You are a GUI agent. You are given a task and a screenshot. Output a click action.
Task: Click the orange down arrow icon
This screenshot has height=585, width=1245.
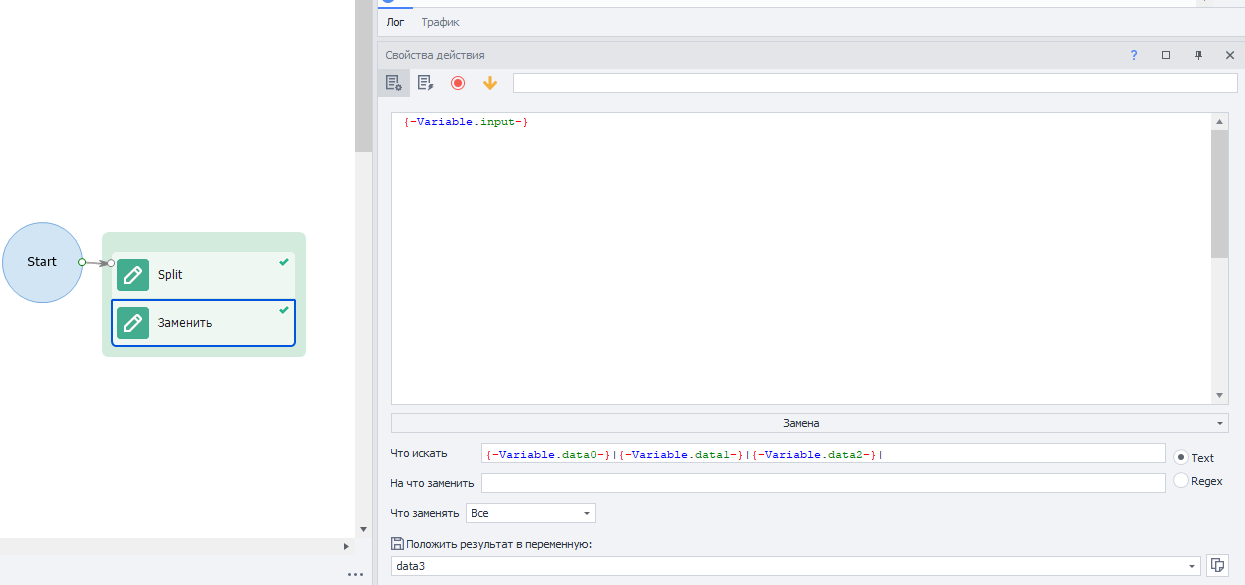pos(490,83)
